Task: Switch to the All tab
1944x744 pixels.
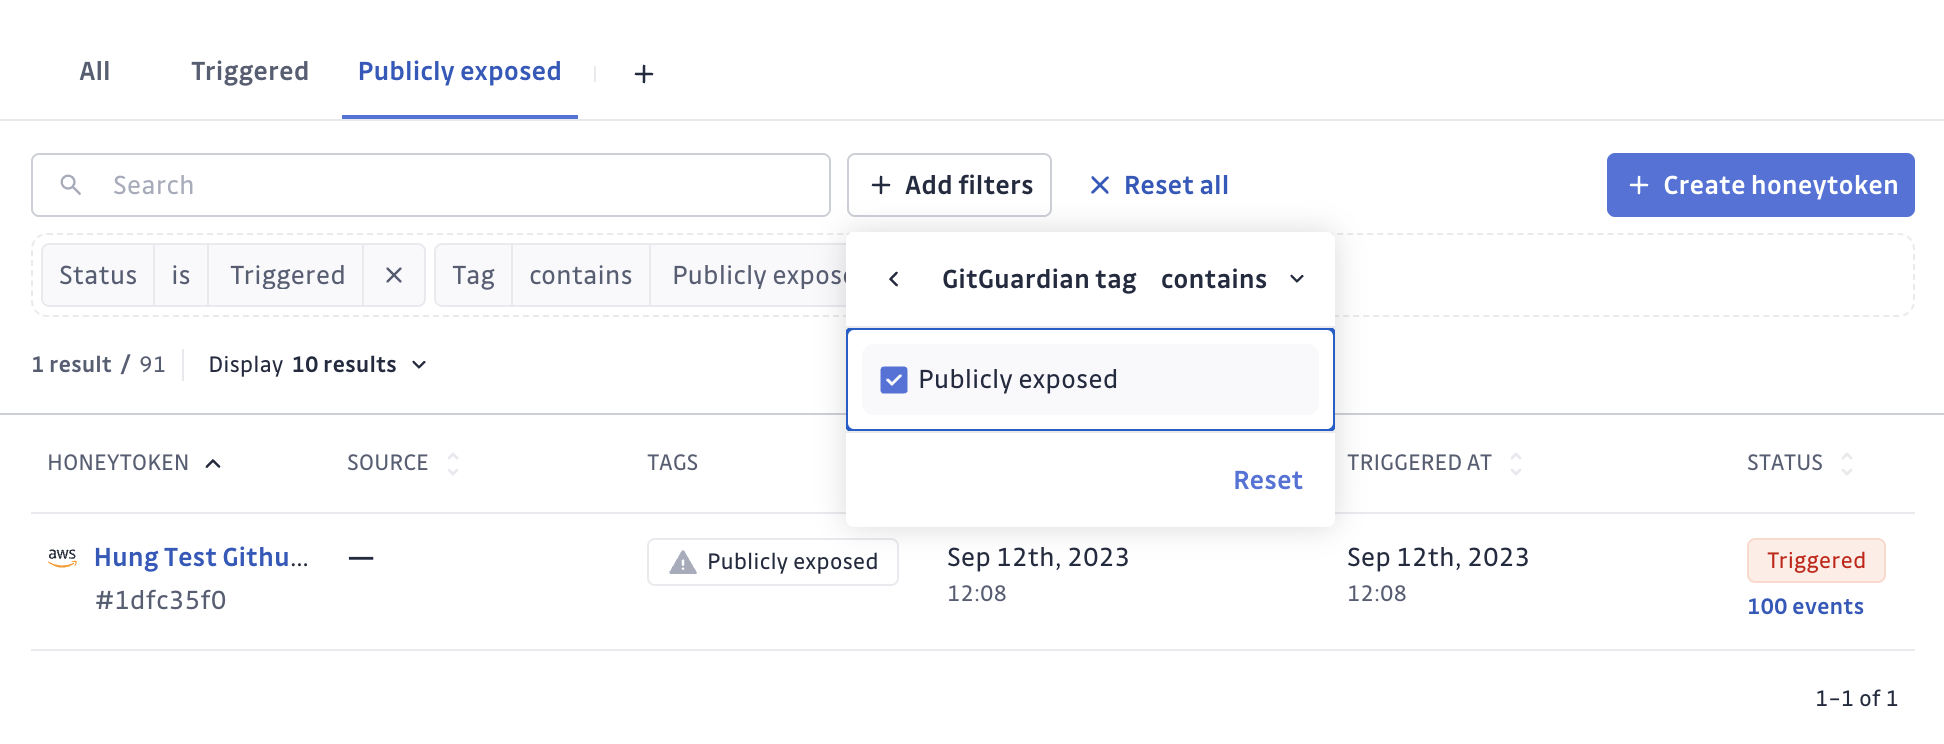Action: tap(95, 71)
